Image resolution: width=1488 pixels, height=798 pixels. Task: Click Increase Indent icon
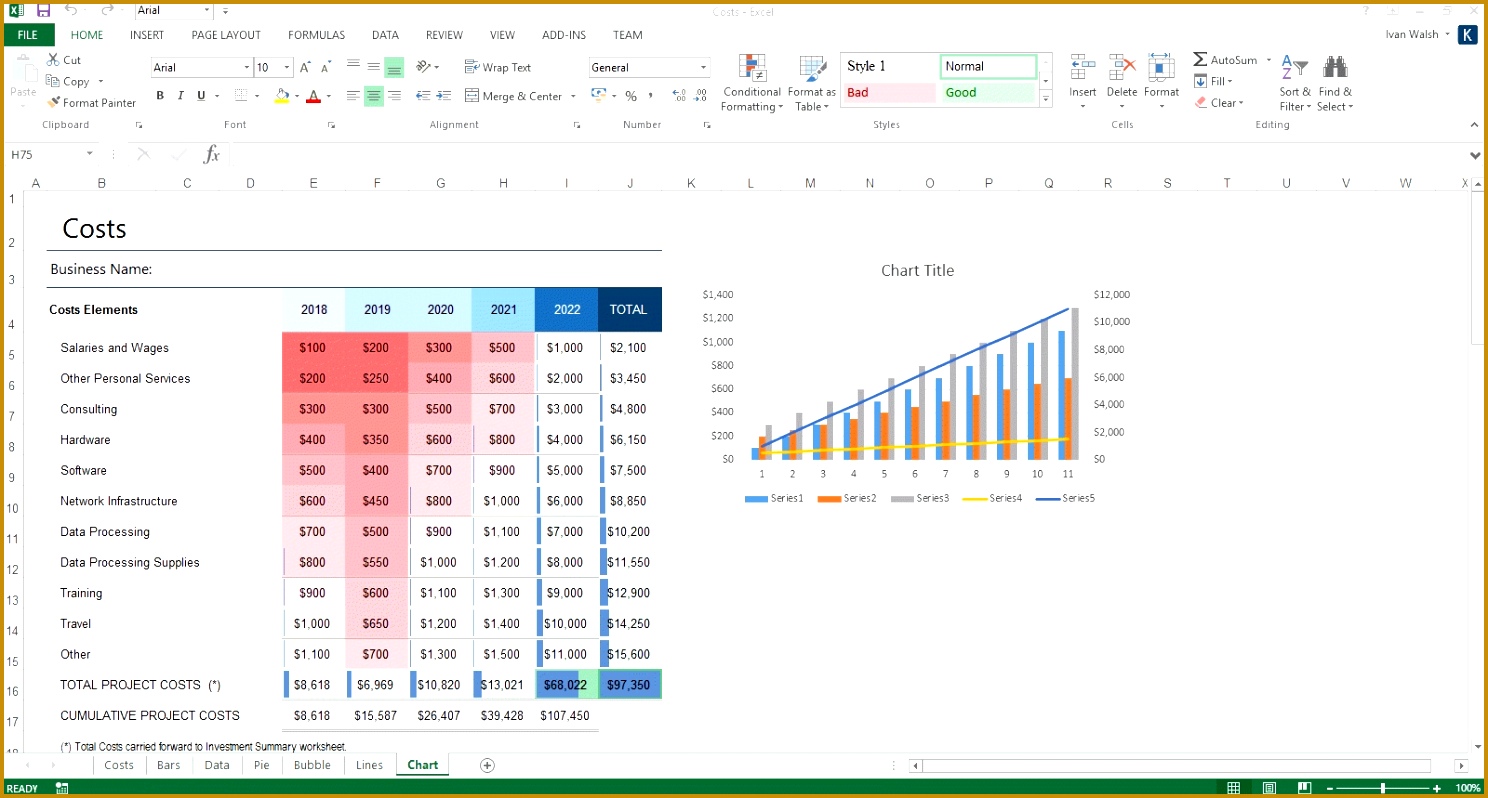[442, 96]
